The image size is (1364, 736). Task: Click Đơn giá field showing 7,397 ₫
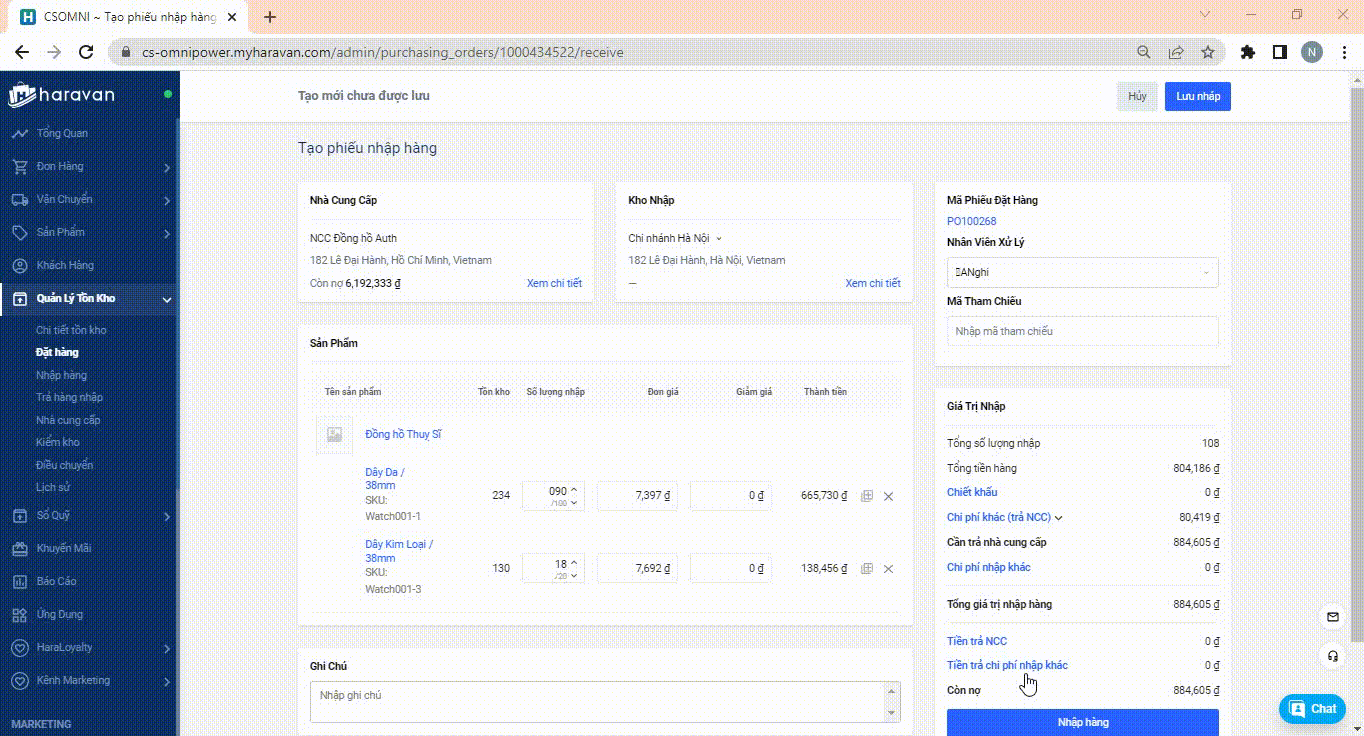point(637,496)
